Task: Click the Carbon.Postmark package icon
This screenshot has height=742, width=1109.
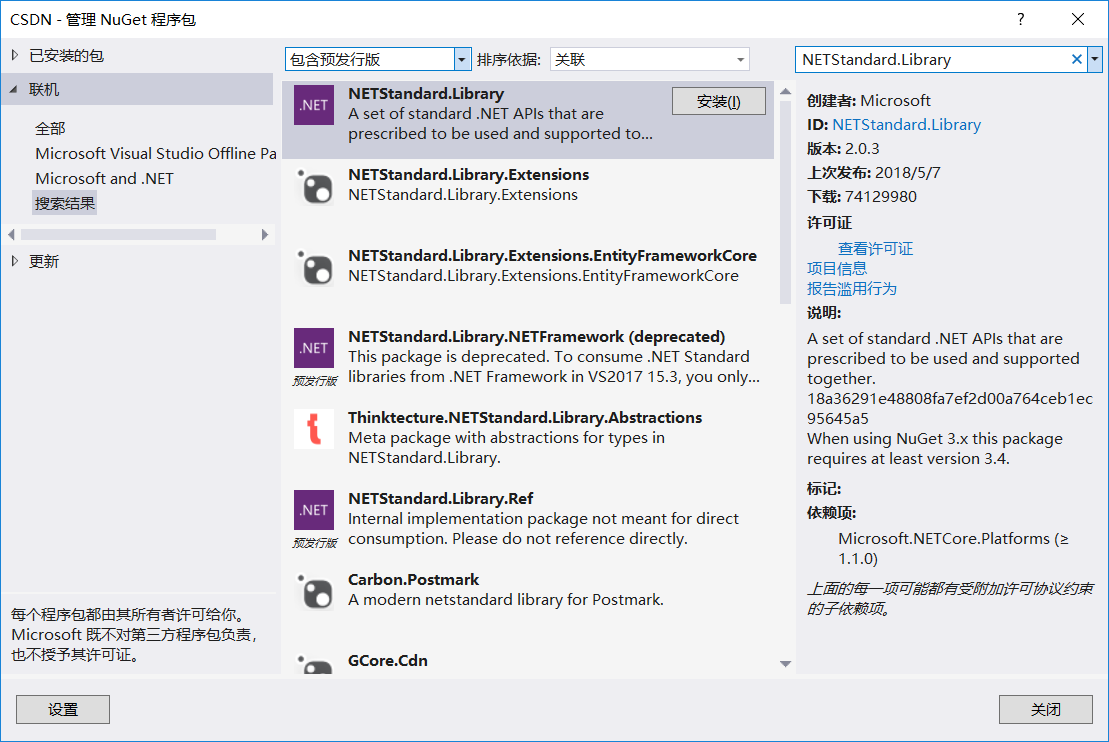Action: tap(313, 591)
